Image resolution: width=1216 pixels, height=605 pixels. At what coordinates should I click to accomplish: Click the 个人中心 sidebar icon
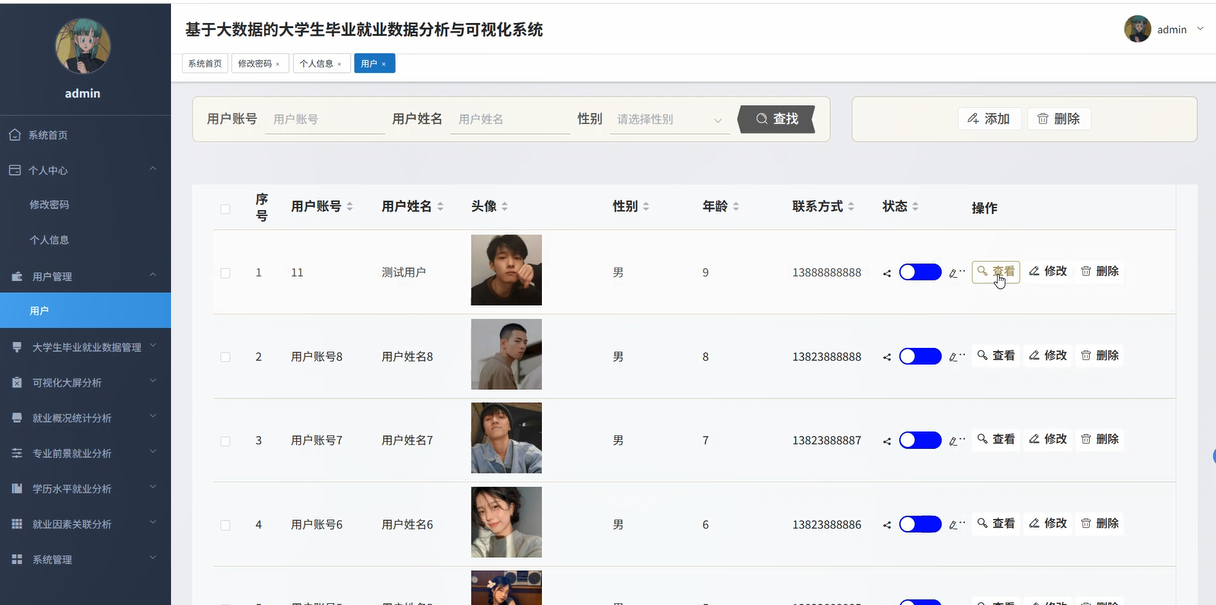pyautogui.click(x=15, y=170)
